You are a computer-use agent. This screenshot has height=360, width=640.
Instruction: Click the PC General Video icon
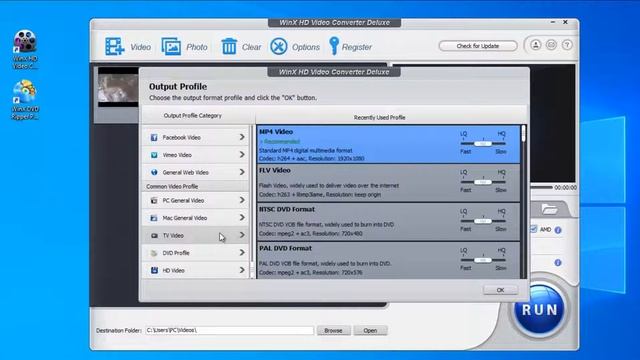(154, 200)
